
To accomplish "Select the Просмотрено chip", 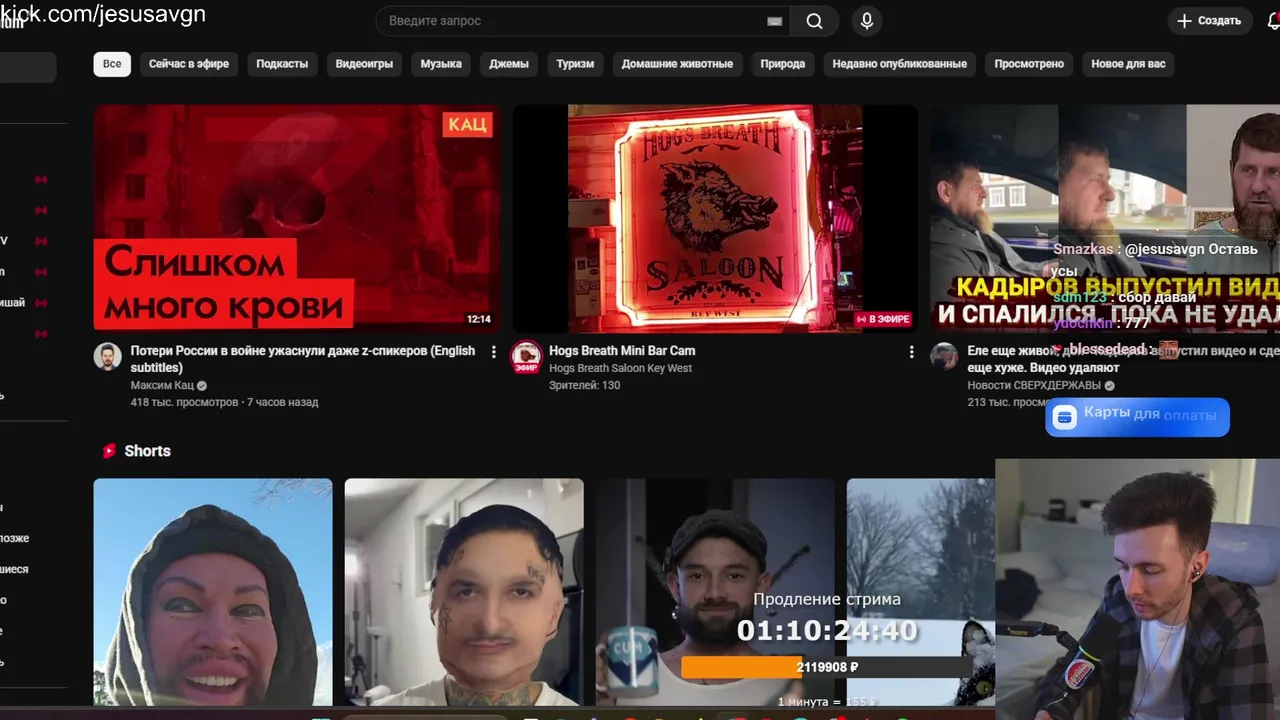I will (1029, 64).
